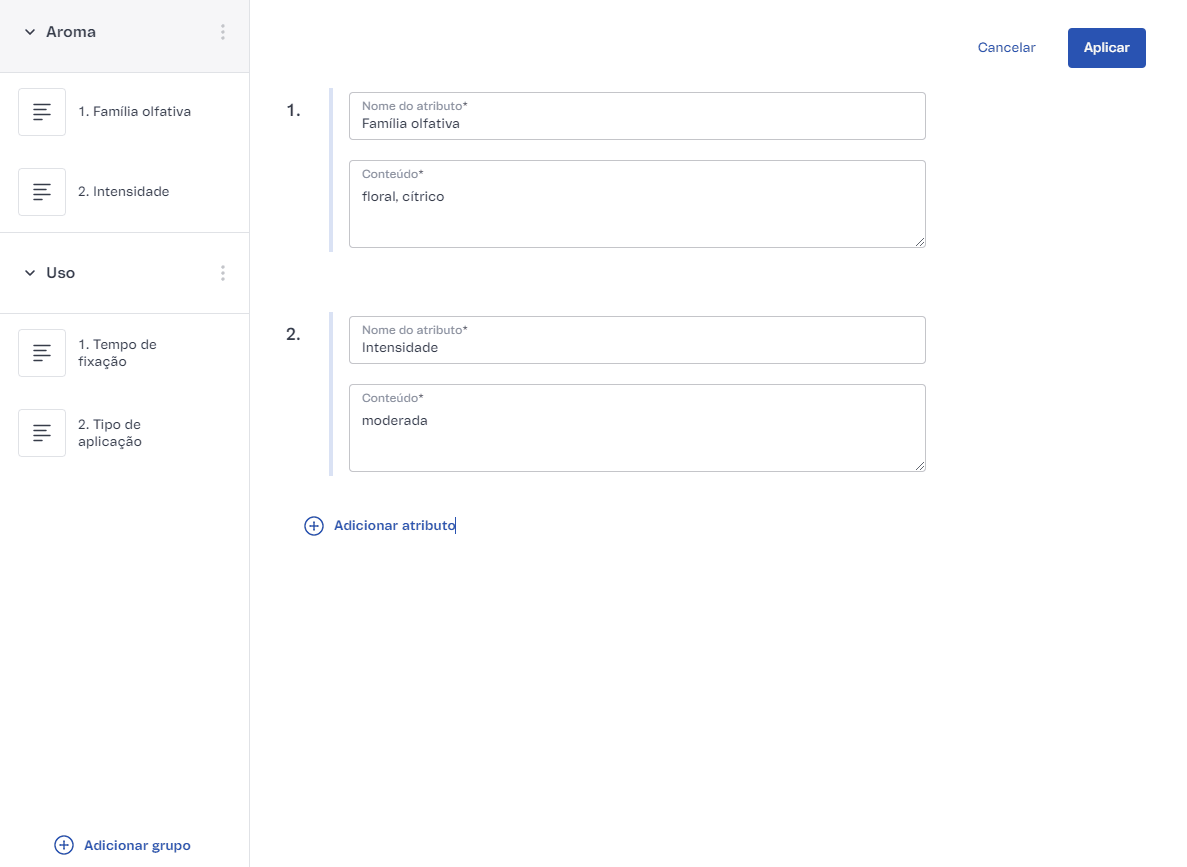Select the '2. Intensidade' sidebar item

(x=123, y=192)
